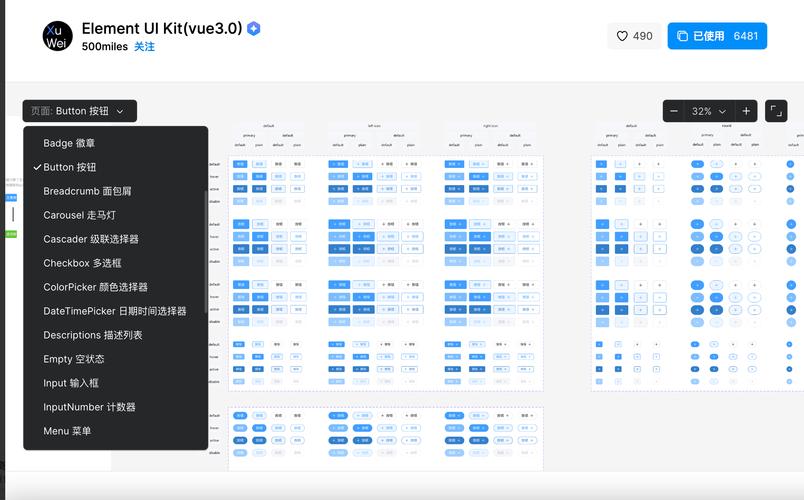Screen dimensions: 804x500
Task: Open the 32% zoom level dropdown
Action: click(x=709, y=111)
